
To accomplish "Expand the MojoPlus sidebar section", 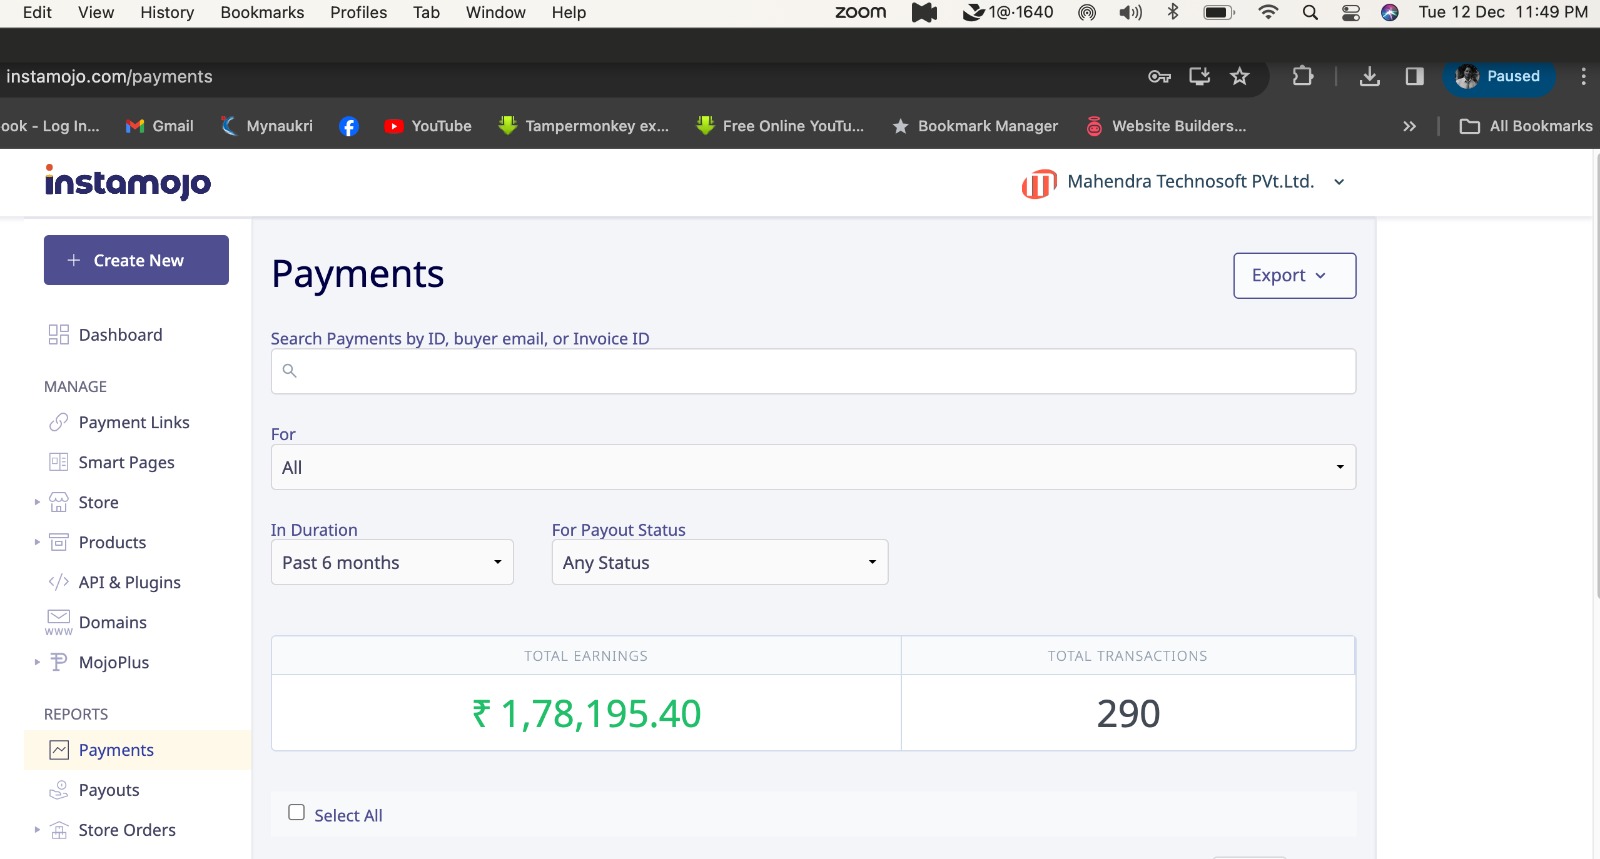I will [x=37, y=662].
